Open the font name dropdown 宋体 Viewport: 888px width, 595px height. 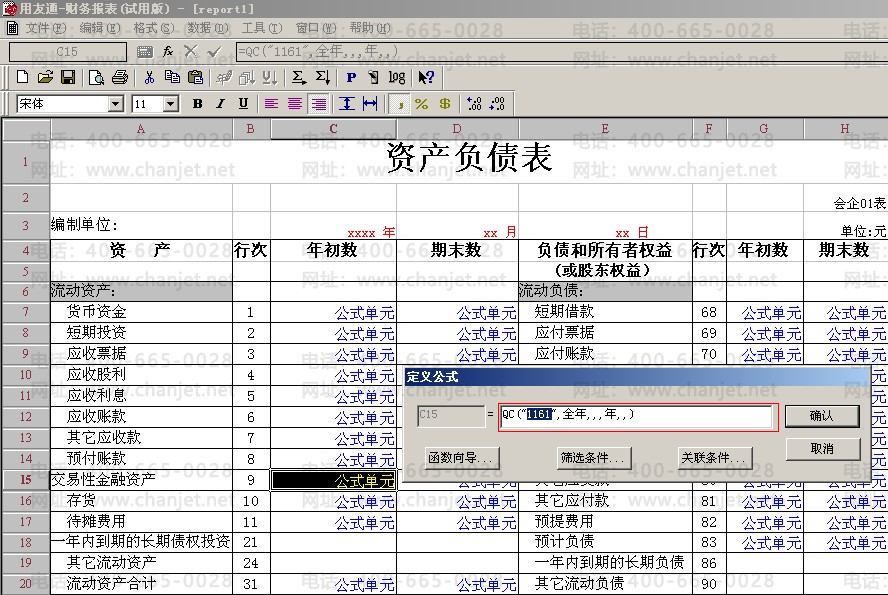point(115,104)
